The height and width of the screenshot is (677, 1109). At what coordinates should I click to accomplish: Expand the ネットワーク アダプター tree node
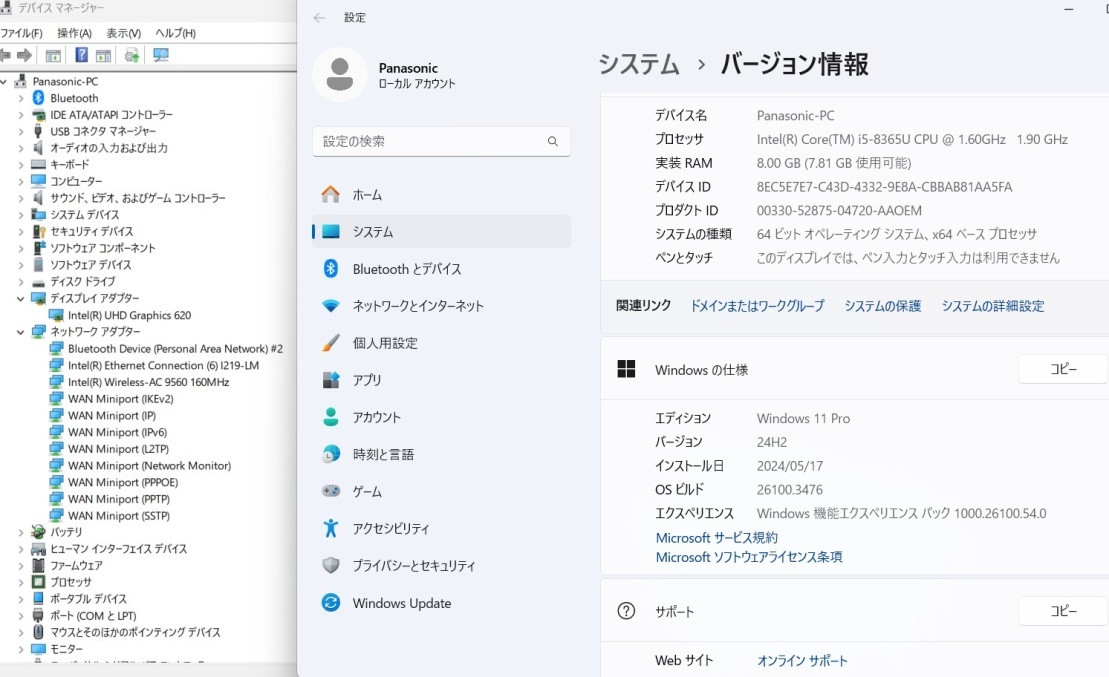coord(20,330)
